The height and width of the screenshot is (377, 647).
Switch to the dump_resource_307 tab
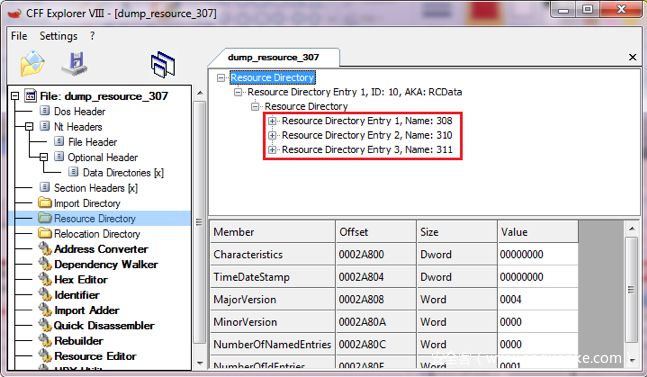(274, 57)
